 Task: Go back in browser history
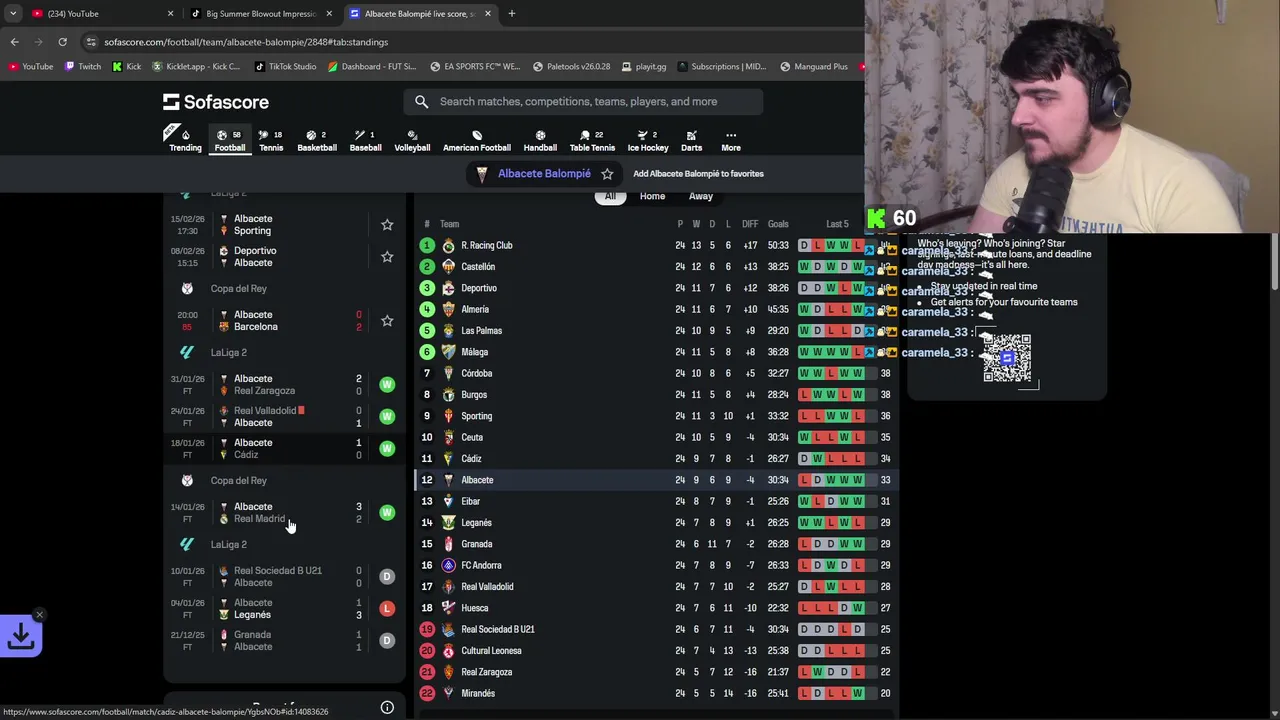[14, 42]
